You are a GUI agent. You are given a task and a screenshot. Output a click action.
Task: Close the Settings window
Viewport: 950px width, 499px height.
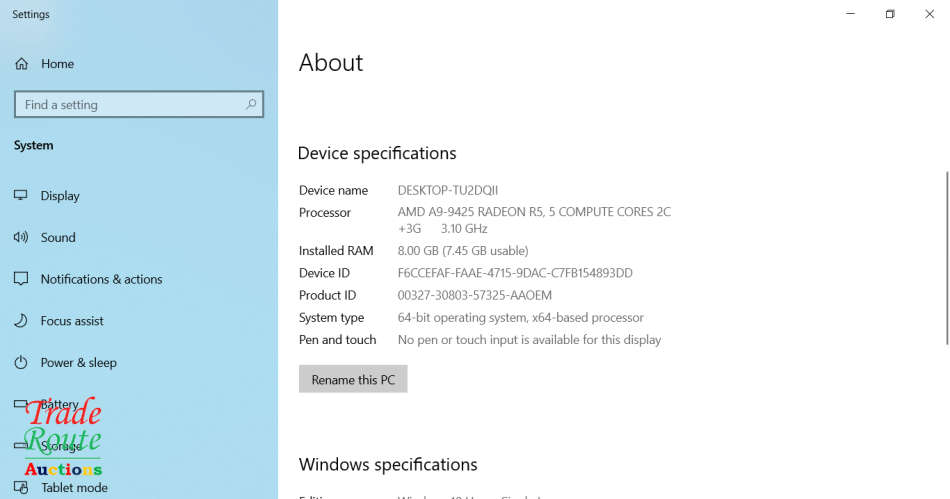click(928, 14)
